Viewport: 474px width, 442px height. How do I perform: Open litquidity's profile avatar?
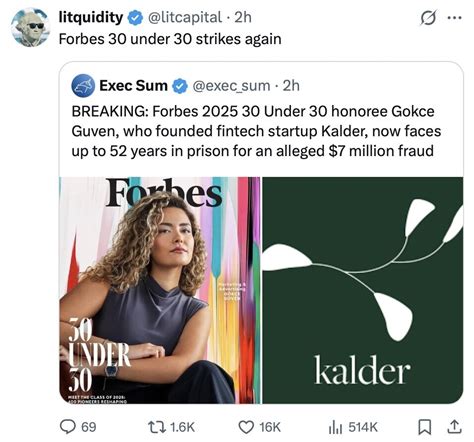[30, 27]
